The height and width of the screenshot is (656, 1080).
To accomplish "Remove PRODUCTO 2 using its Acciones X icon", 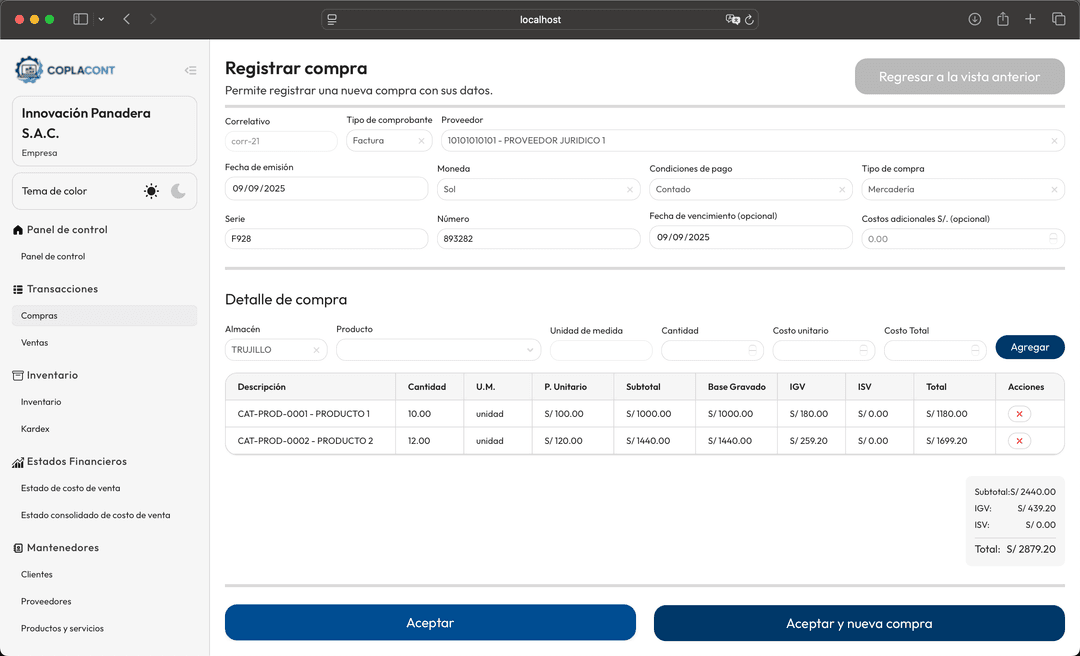I will click(x=1018, y=440).
